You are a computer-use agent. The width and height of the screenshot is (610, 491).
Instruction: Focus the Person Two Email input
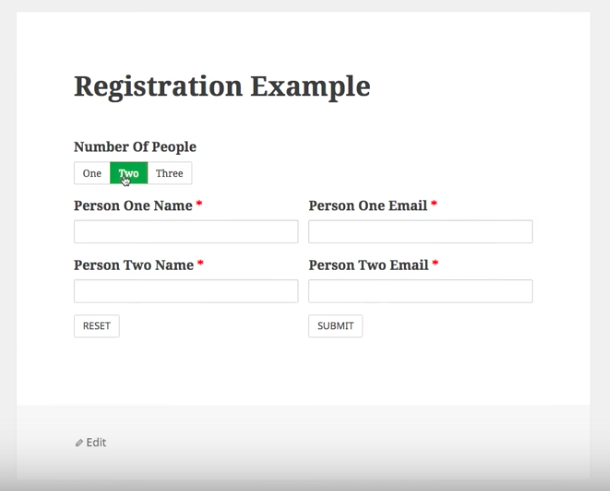pyautogui.click(x=420, y=291)
